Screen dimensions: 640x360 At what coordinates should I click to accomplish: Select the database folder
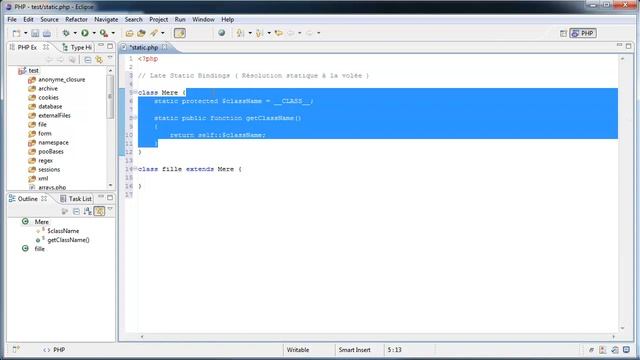click(x=45, y=107)
